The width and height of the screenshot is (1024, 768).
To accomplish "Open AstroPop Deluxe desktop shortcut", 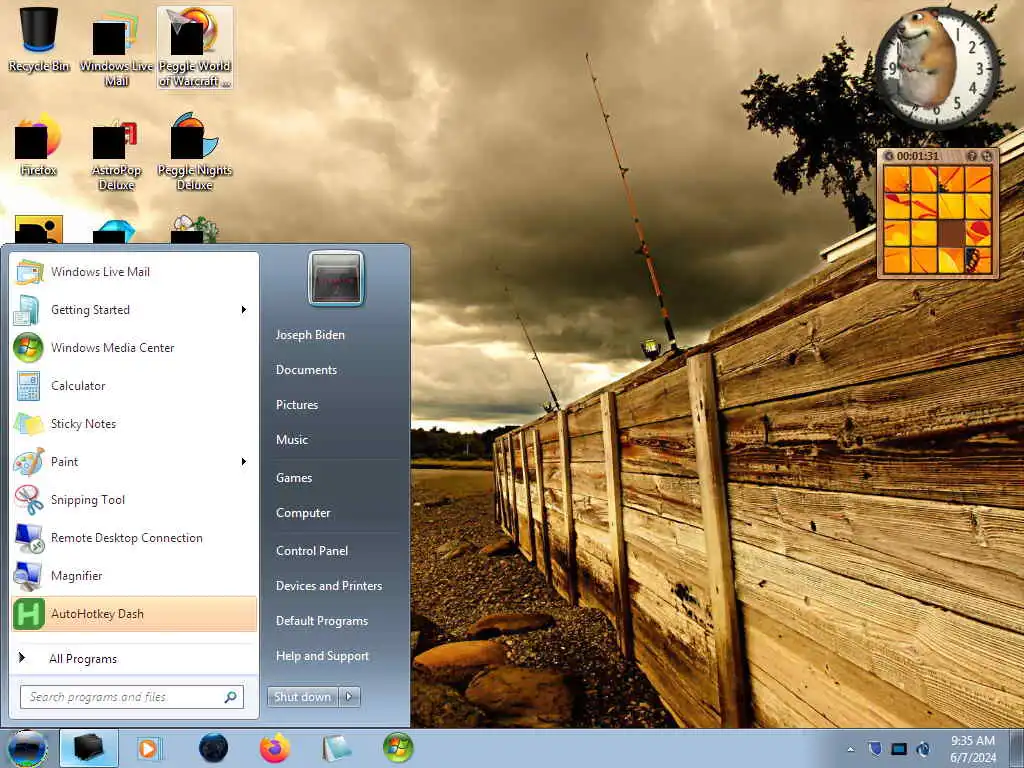I will (x=116, y=152).
